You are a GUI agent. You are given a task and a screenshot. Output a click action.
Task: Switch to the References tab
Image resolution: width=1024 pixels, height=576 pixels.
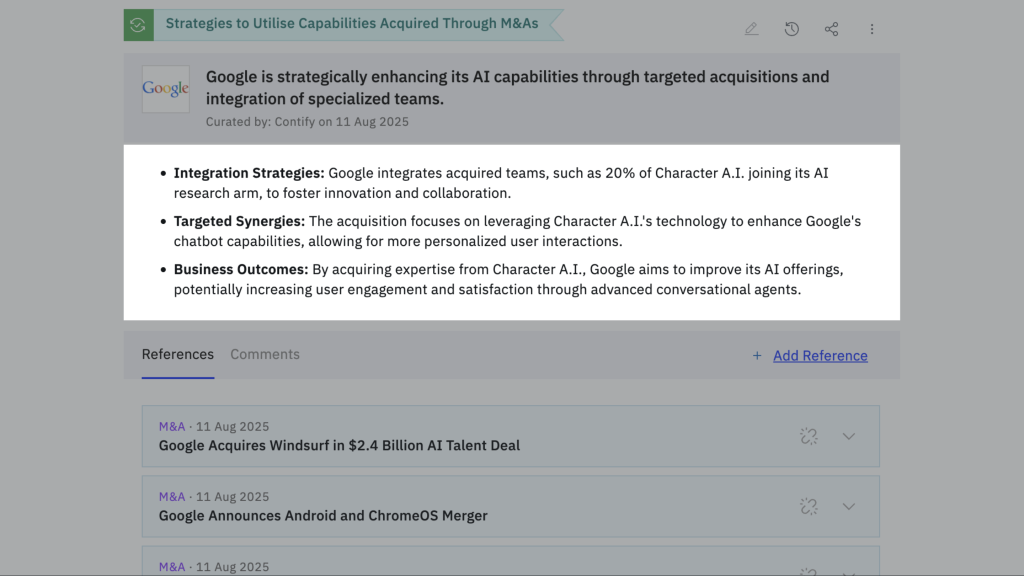coord(178,354)
